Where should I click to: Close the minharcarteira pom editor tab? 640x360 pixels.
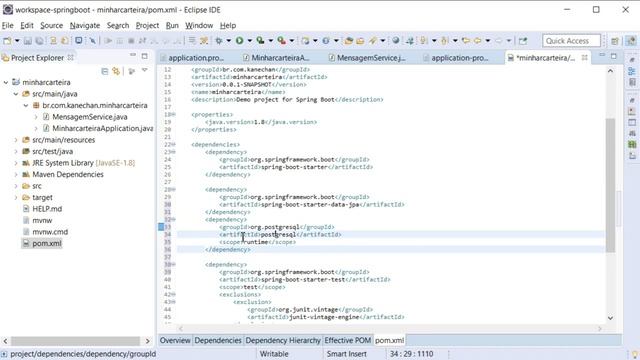click(x=584, y=58)
